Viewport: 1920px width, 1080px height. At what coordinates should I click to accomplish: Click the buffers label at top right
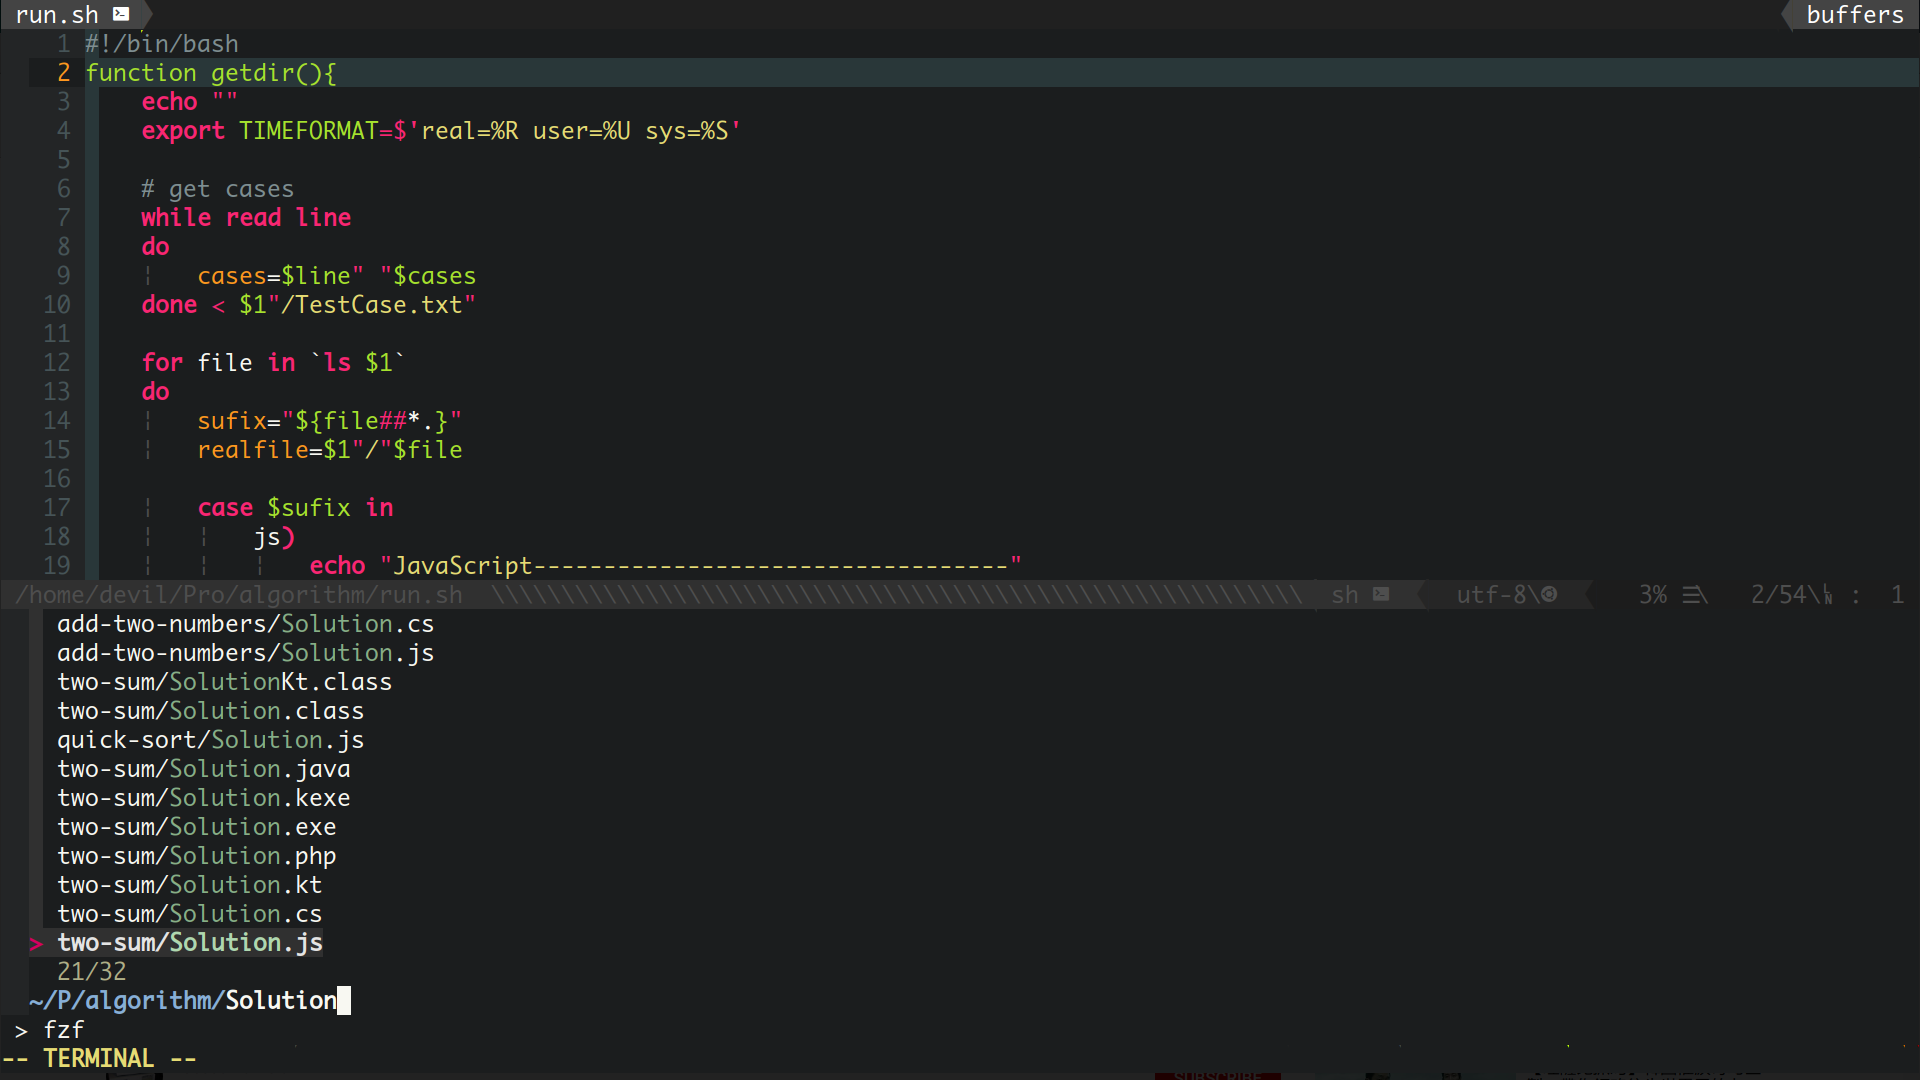coord(1854,14)
